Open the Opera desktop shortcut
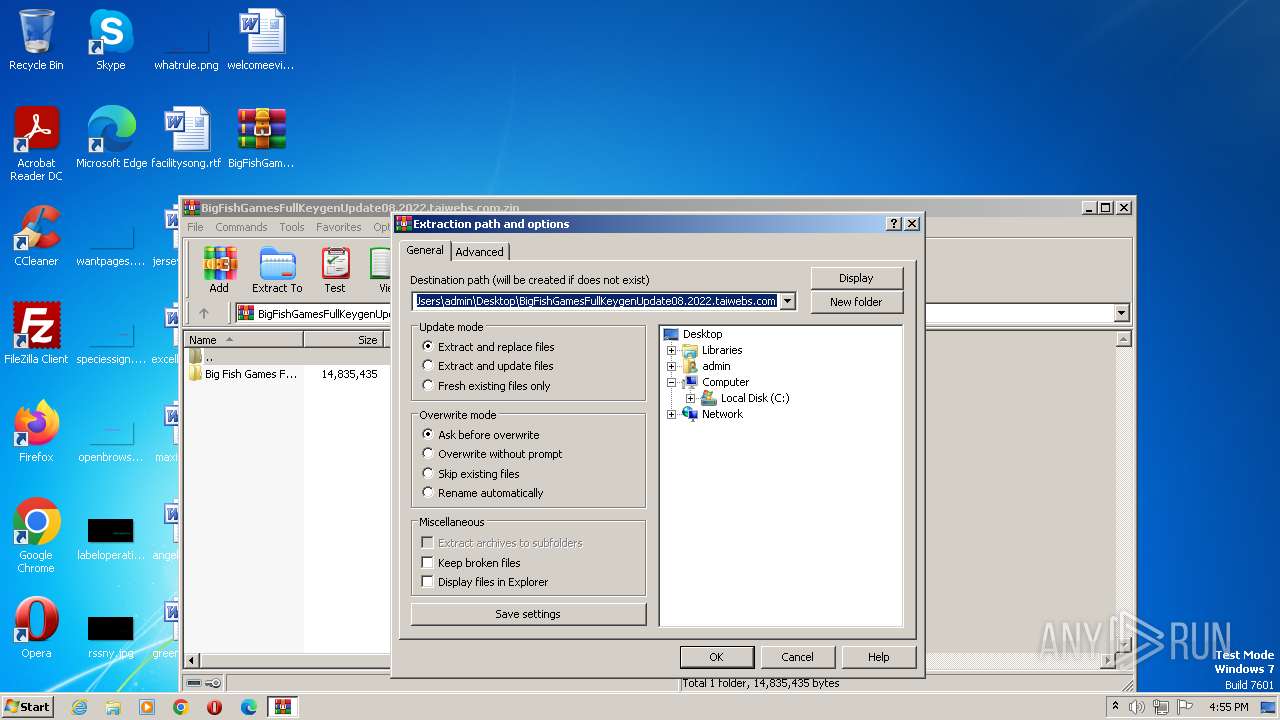Viewport: 1280px width, 720px height. [x=36, y=628]
